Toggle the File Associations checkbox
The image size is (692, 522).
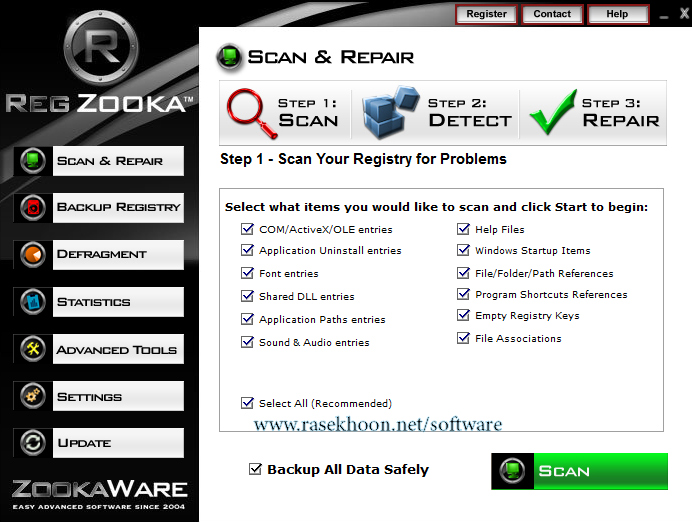click(x=463, y=338)
